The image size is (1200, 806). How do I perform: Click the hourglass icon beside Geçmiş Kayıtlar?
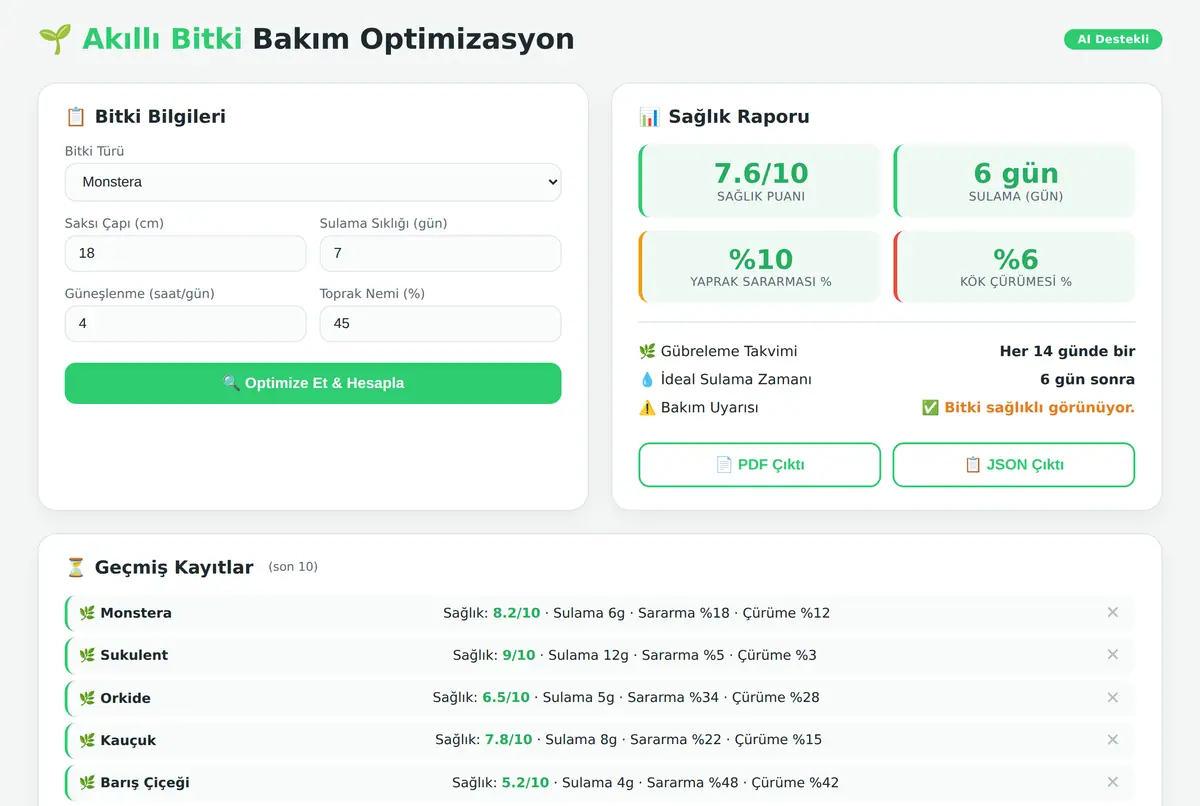click(75, 567)
